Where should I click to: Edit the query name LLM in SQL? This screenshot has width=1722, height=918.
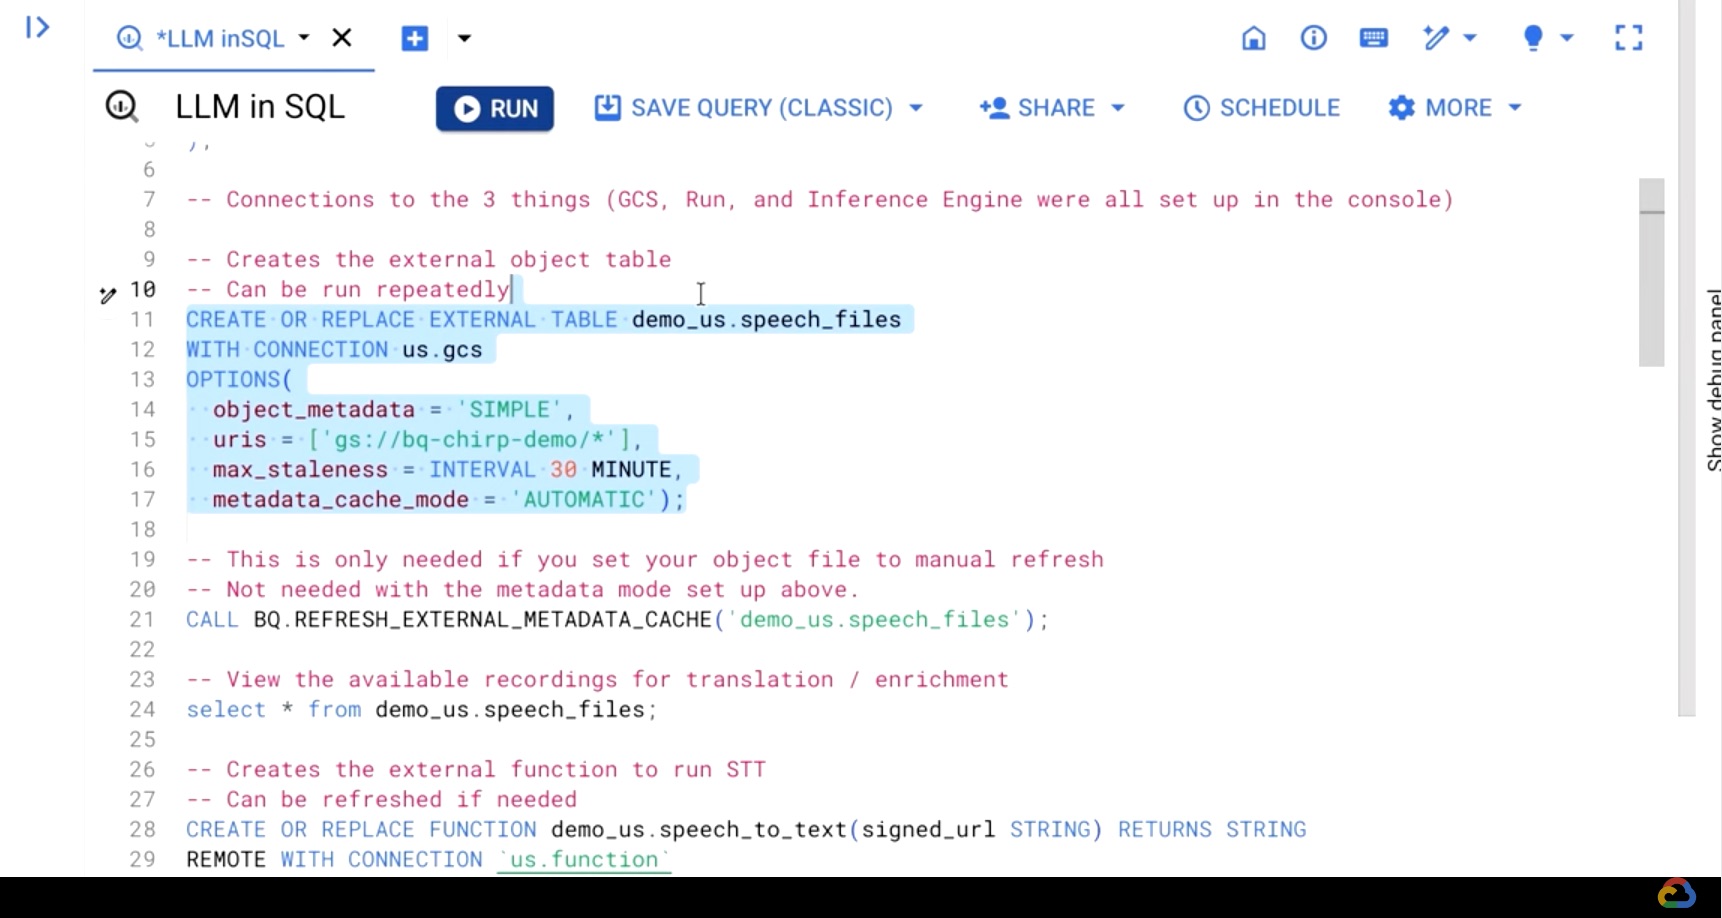259,106
